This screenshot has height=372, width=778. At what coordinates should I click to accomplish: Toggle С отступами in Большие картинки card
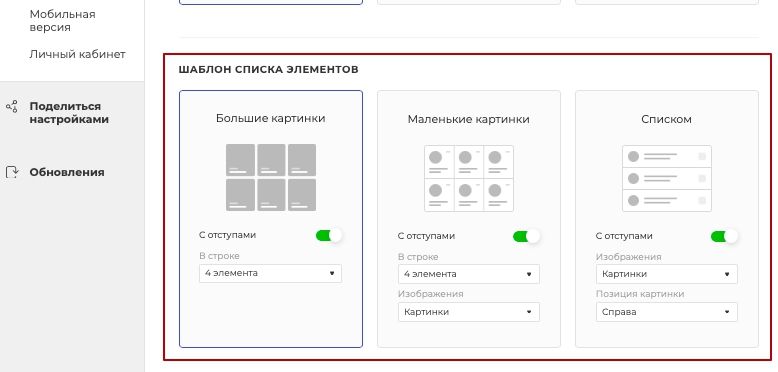[x=329, y=235]
